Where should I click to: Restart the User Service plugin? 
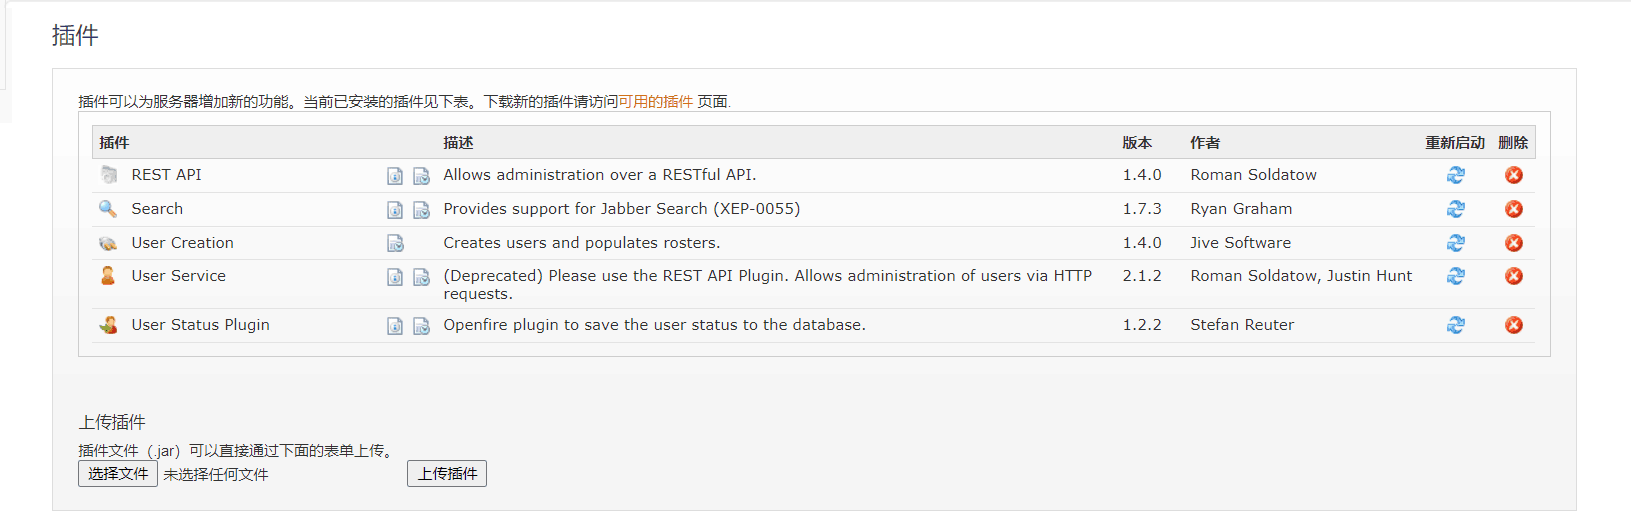pos(1455,276)
